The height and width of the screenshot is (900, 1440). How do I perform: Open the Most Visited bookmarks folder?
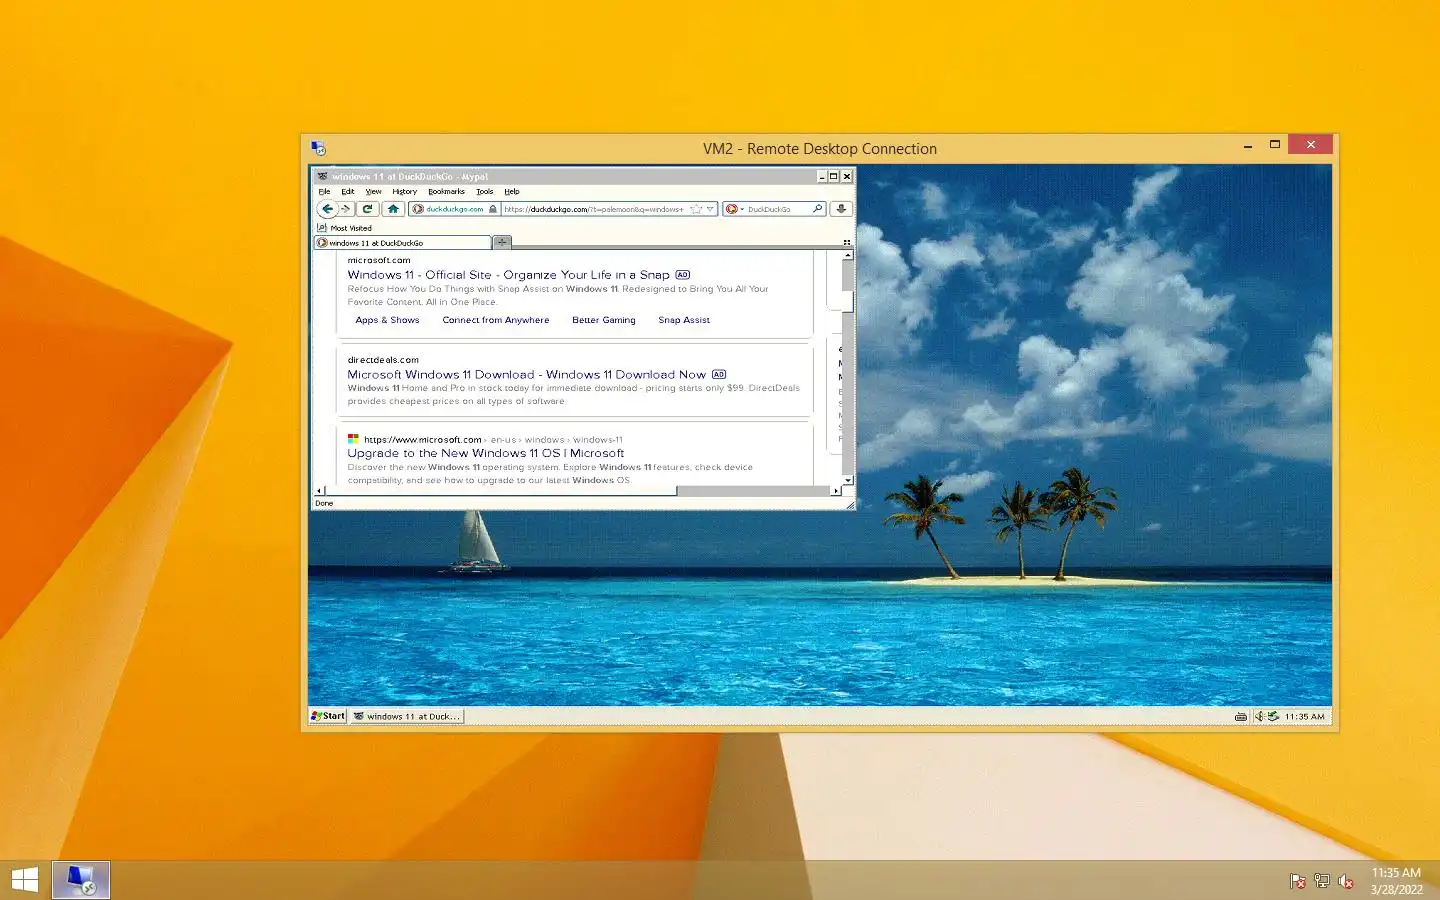point(344,228)
